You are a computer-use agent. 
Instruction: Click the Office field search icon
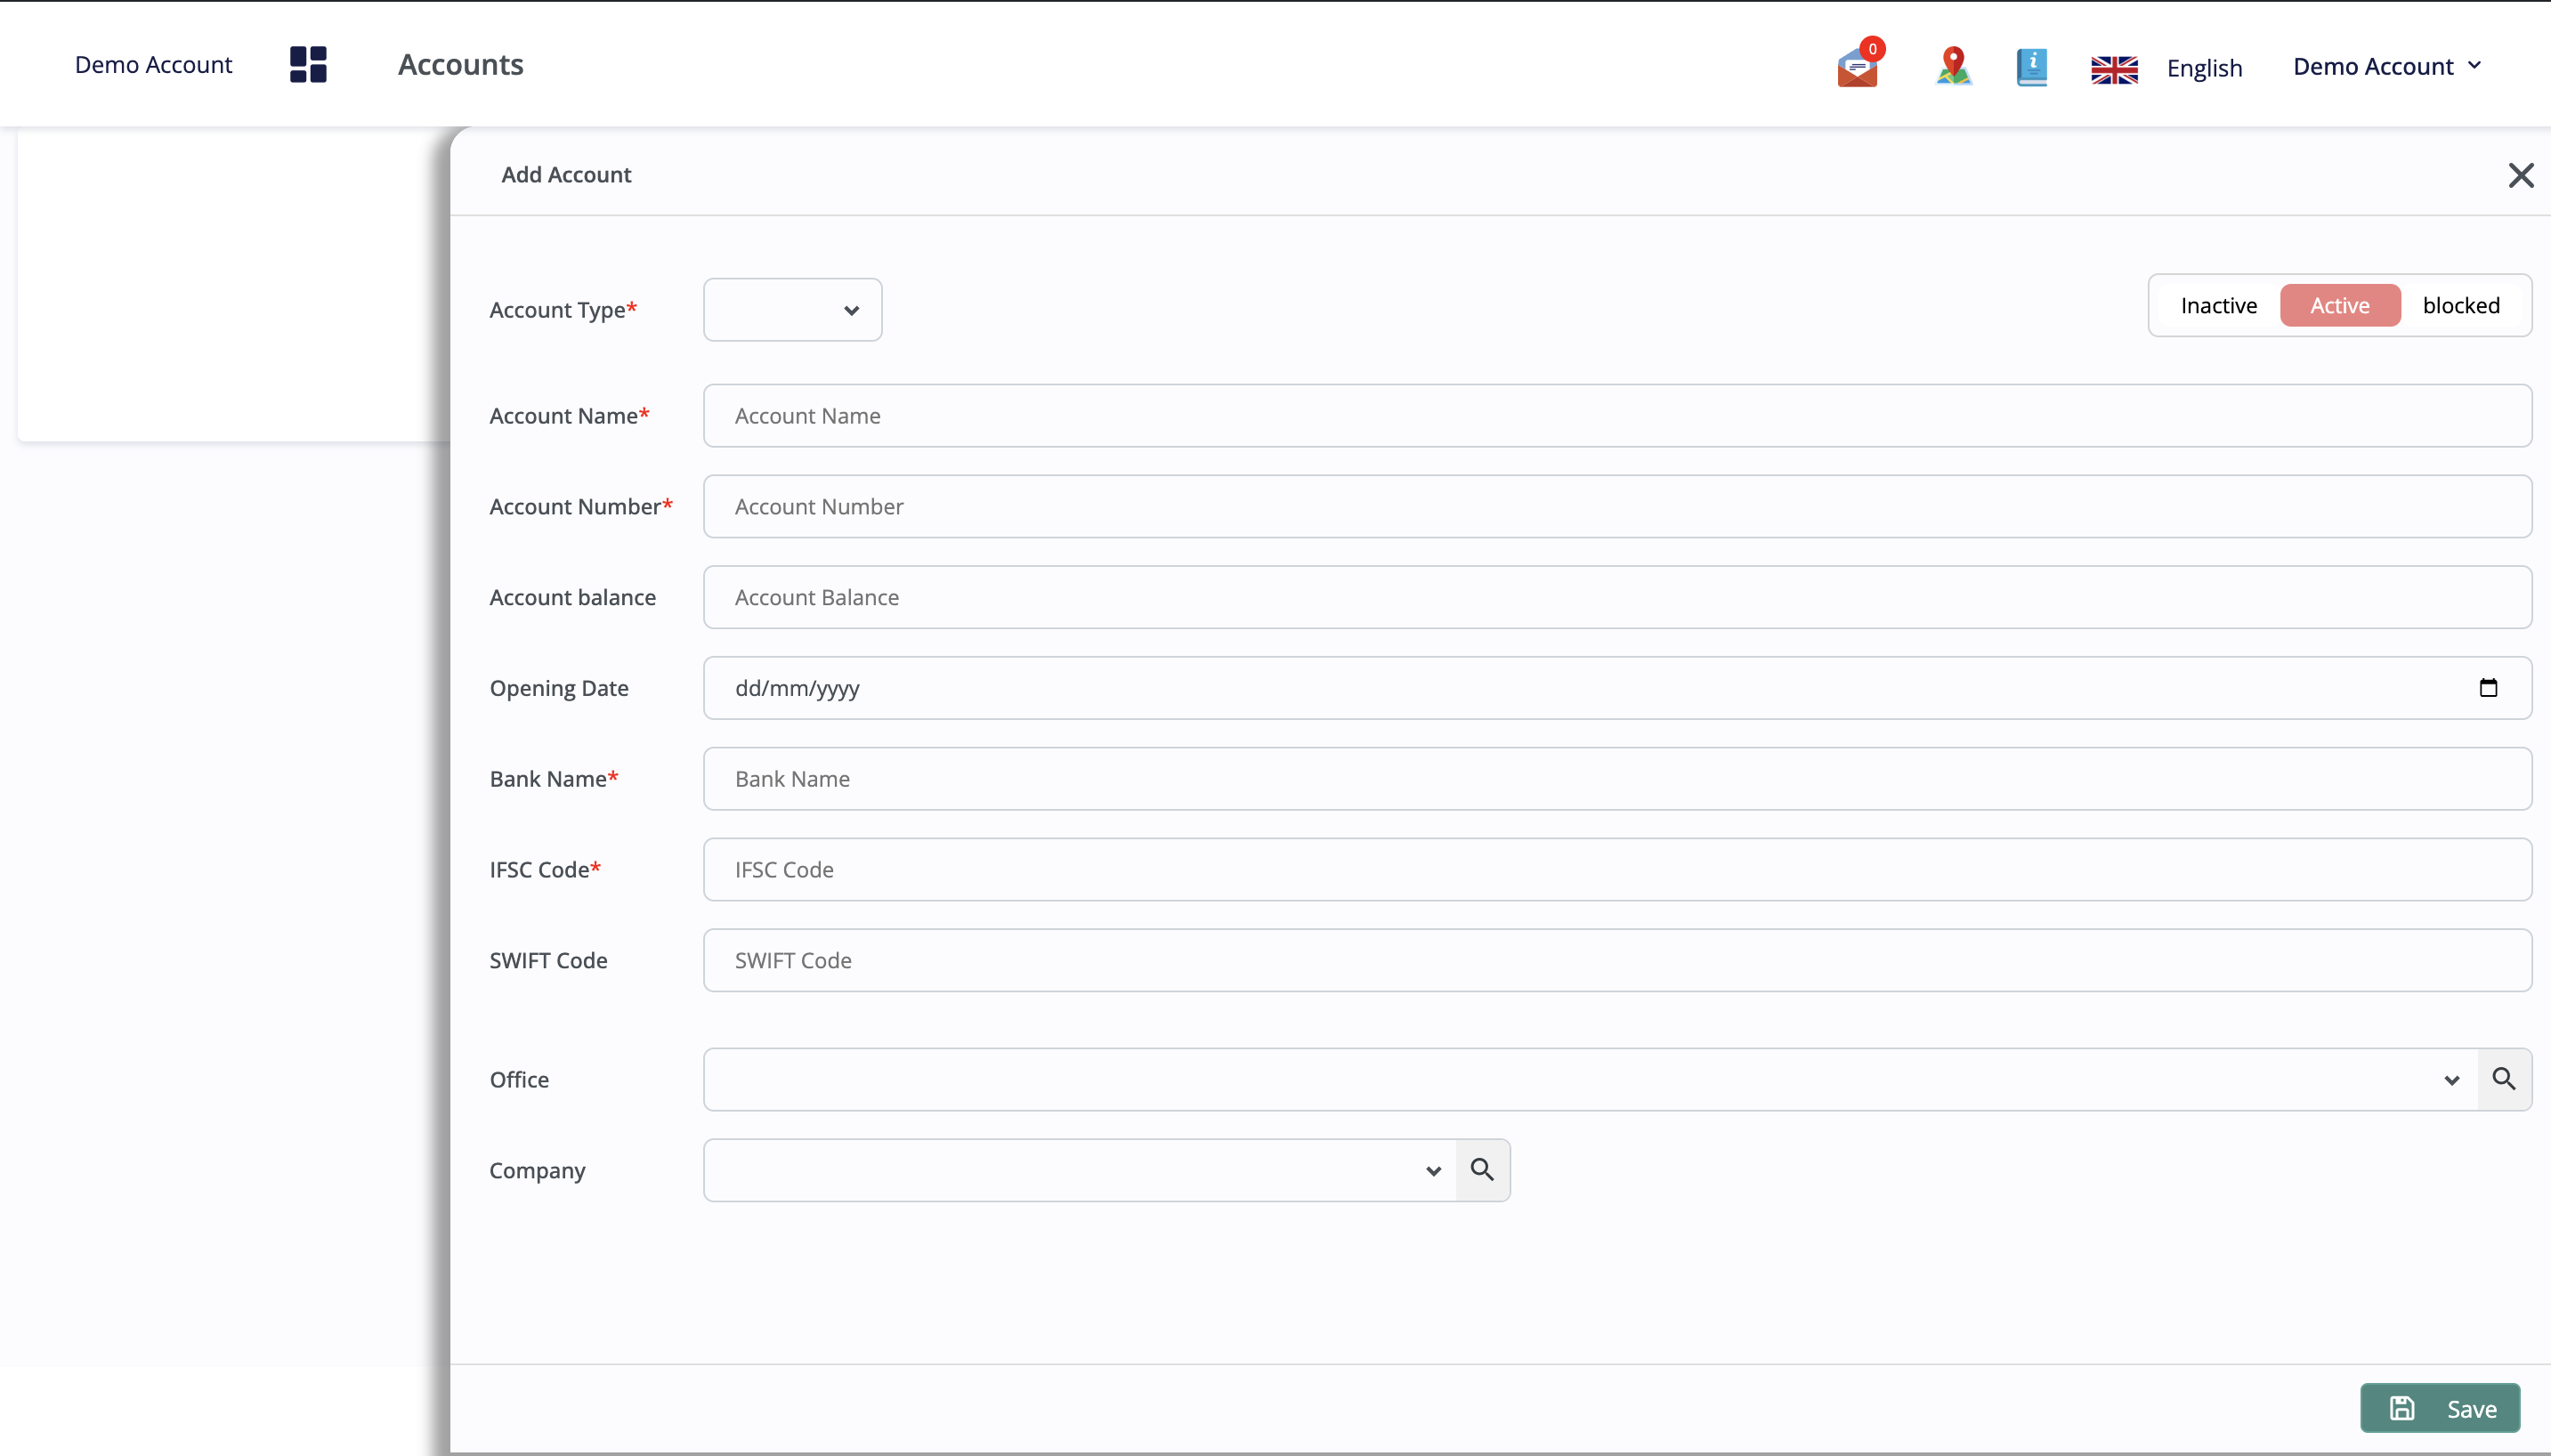[x=2506, y=1080]
